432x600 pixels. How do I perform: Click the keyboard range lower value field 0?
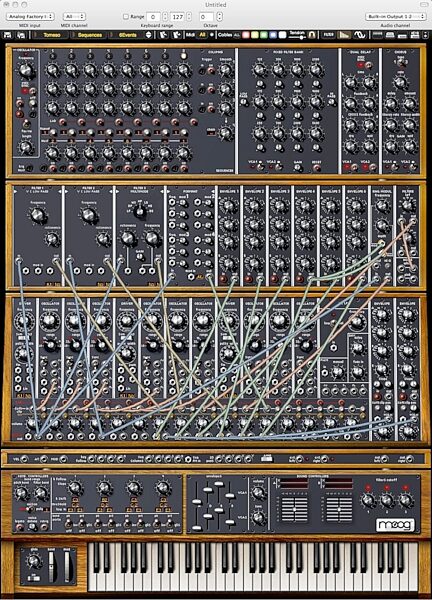[153, 17]
